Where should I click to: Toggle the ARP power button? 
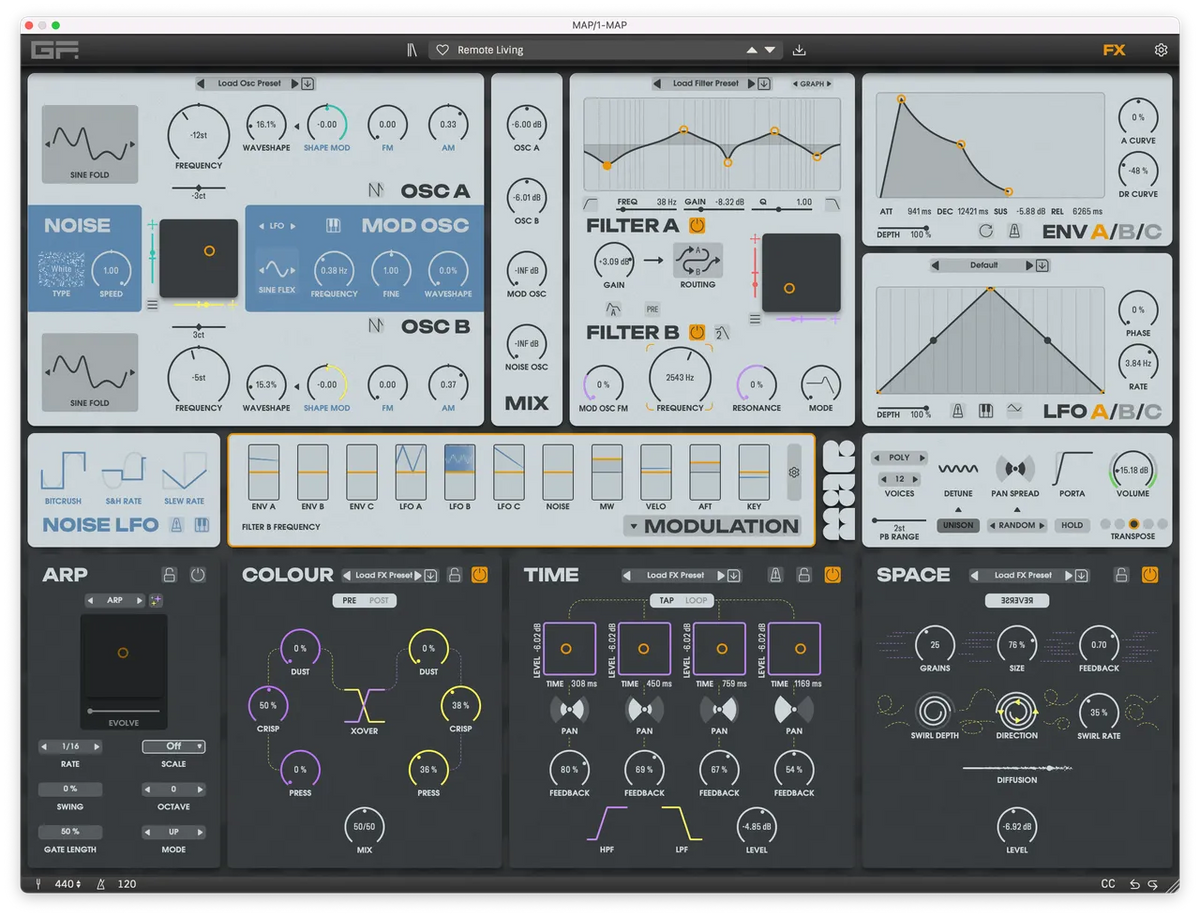198,575
